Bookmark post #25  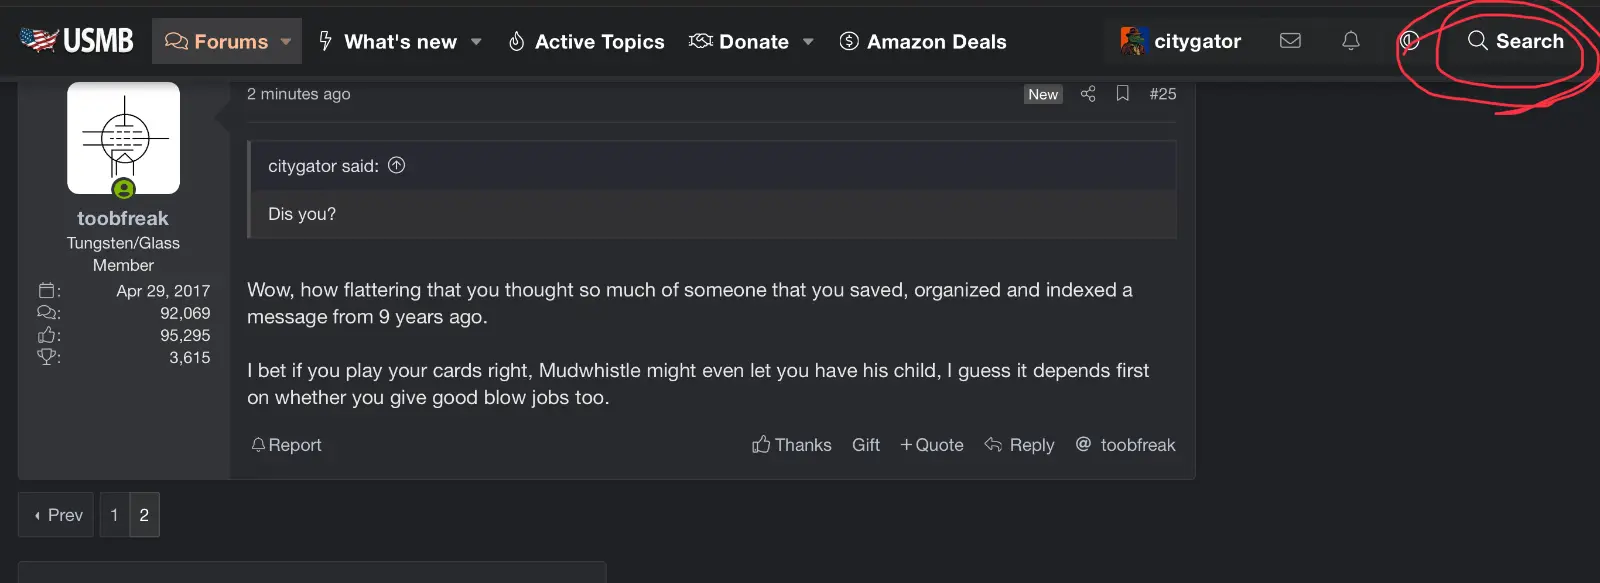pyautogui.click(x=1123, y=94)
